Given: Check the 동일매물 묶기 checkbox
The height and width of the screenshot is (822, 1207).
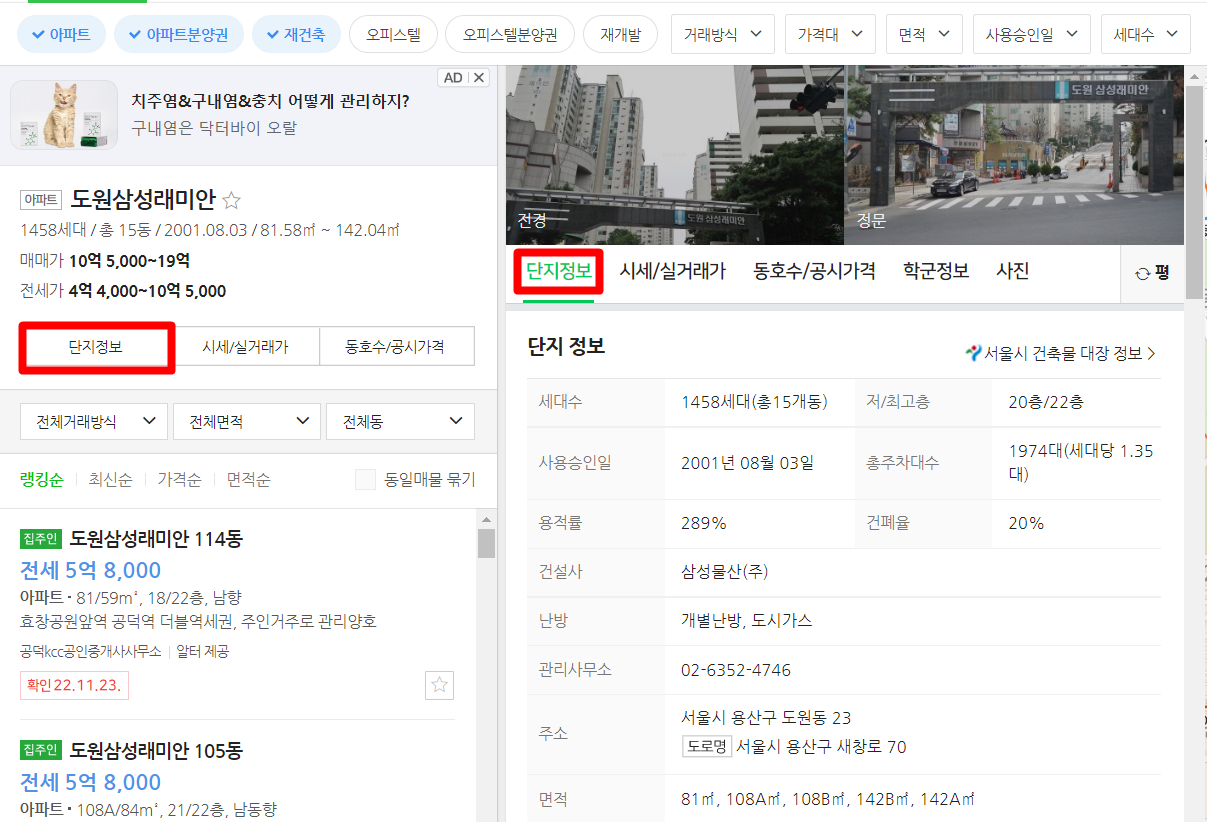Looking at the screenshot, I should (x=364, y=479).
